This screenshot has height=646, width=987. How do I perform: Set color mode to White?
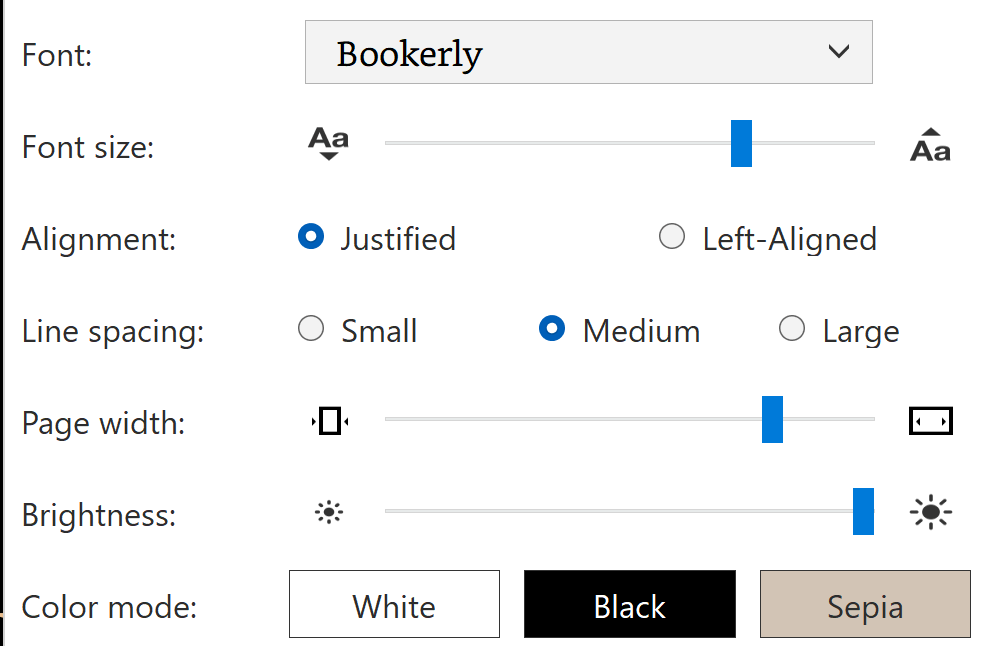(394, 604)
